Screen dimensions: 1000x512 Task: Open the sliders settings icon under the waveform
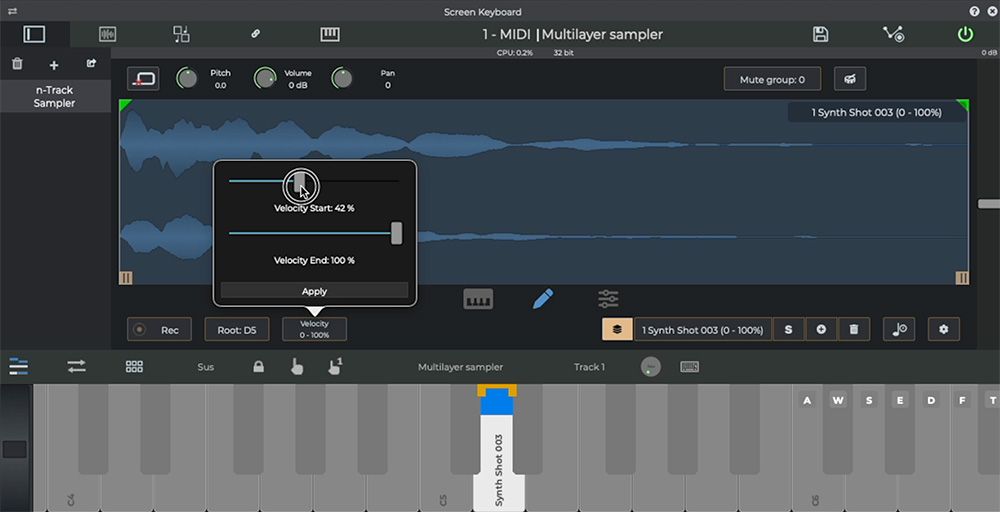coord(608,298)
